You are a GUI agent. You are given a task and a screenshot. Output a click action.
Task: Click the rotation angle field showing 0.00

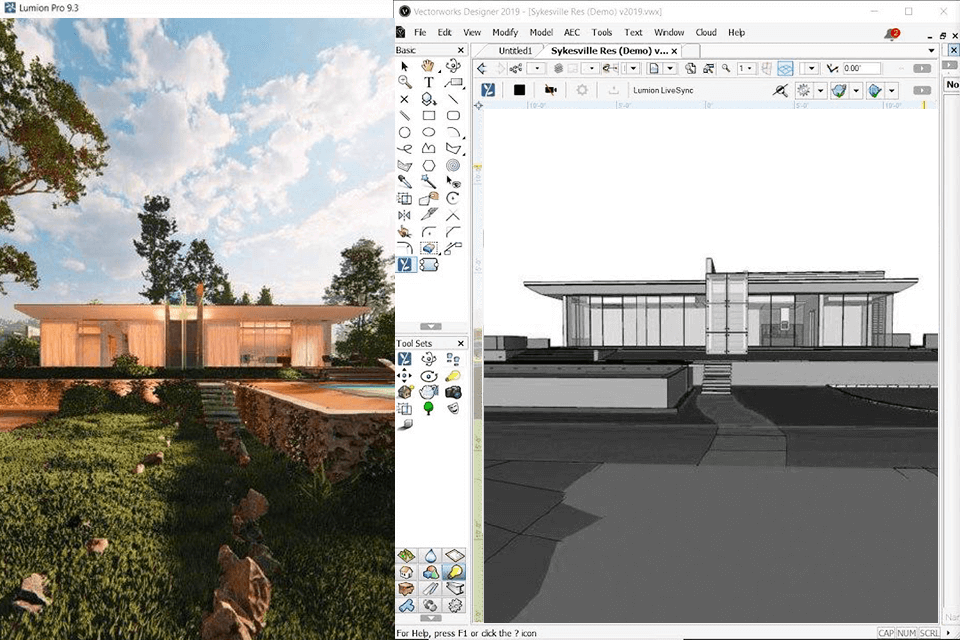click(861, 69)
